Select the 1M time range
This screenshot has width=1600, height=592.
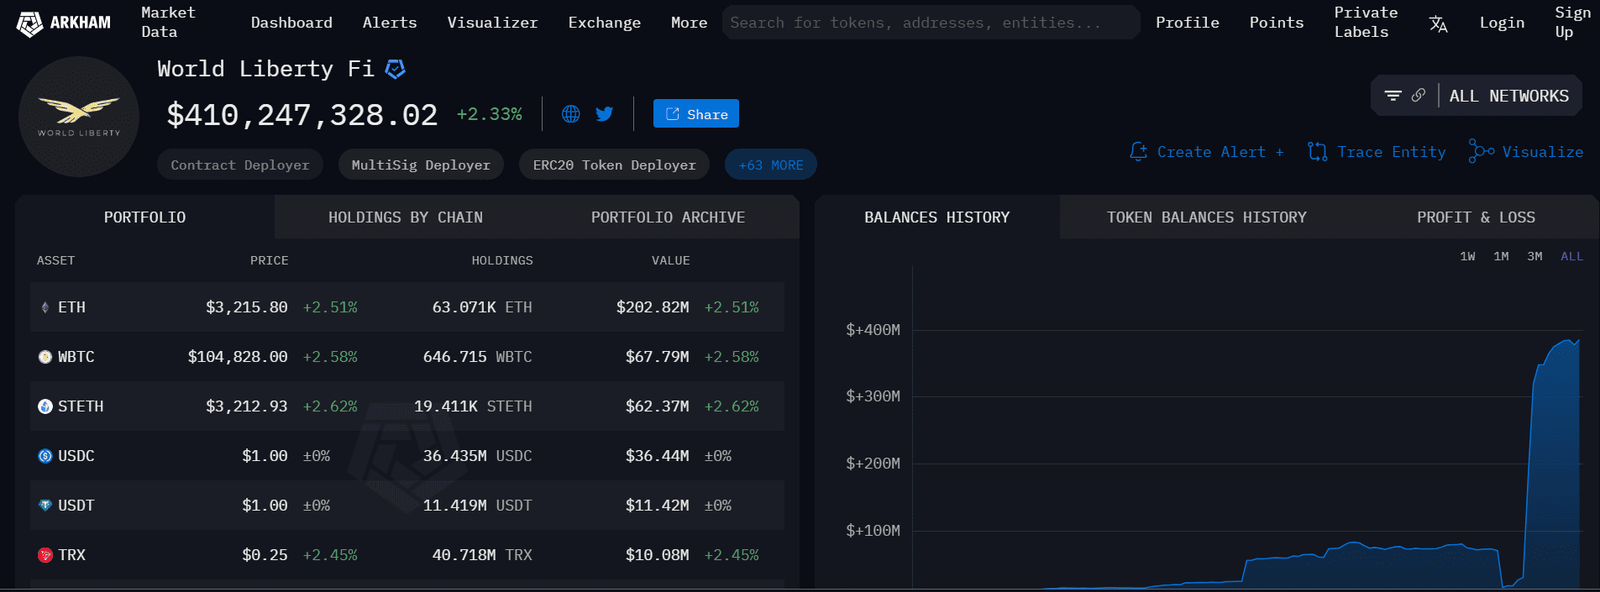pyautogui.click(x=1501, y=257)
